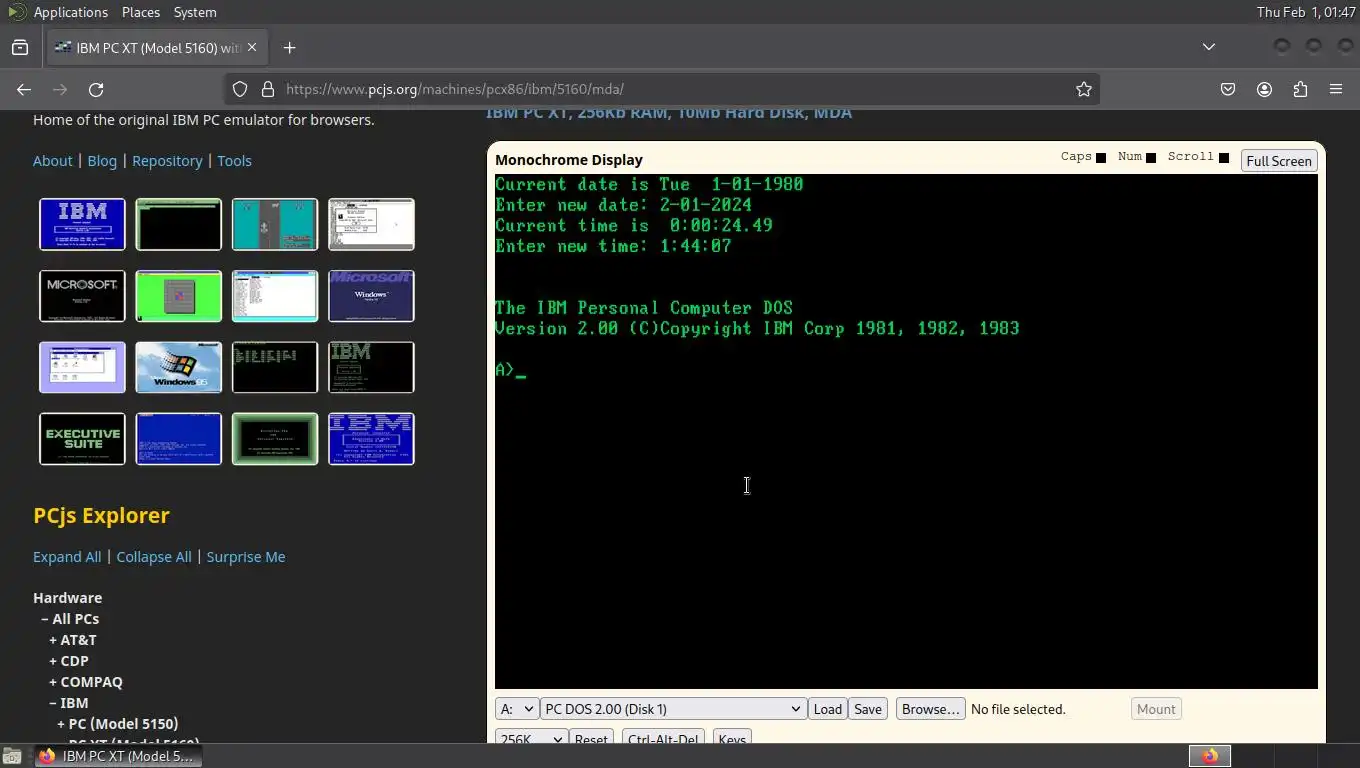Open the Microsoft Windows blue splash thumbnail
Image resolution: width=1360 pixels, height=768 pixels.
pyautogui.click(x=371, y=296)
